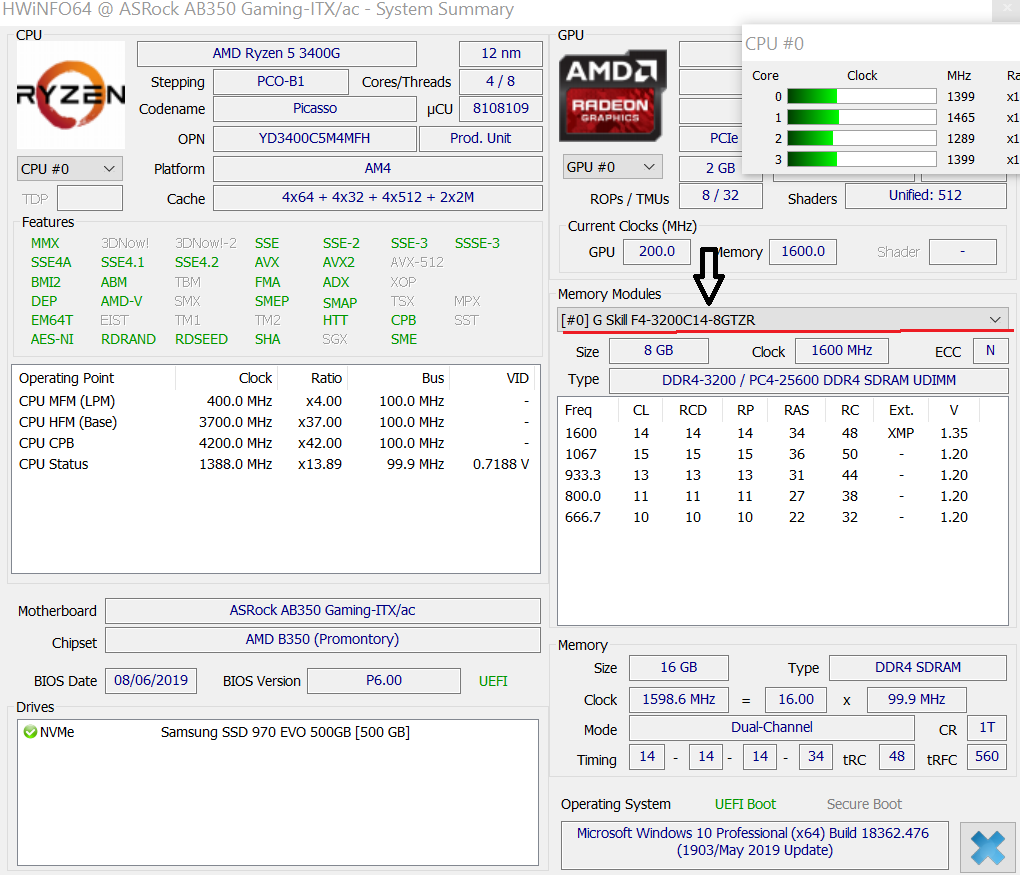Click the ROPs / TMUs value 8 / 32
Screen dimensions: 1020x875
(721, 196)
